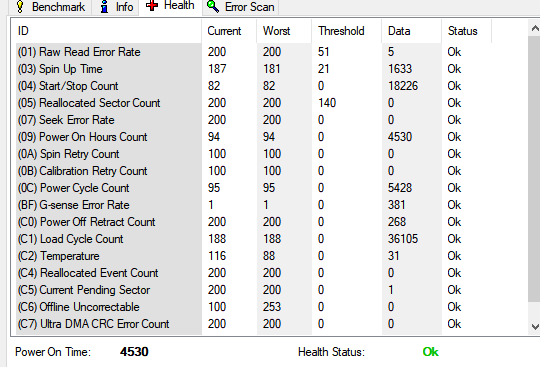Sort by the ID column header
The image size is (540, 367).
coord(108,31)
